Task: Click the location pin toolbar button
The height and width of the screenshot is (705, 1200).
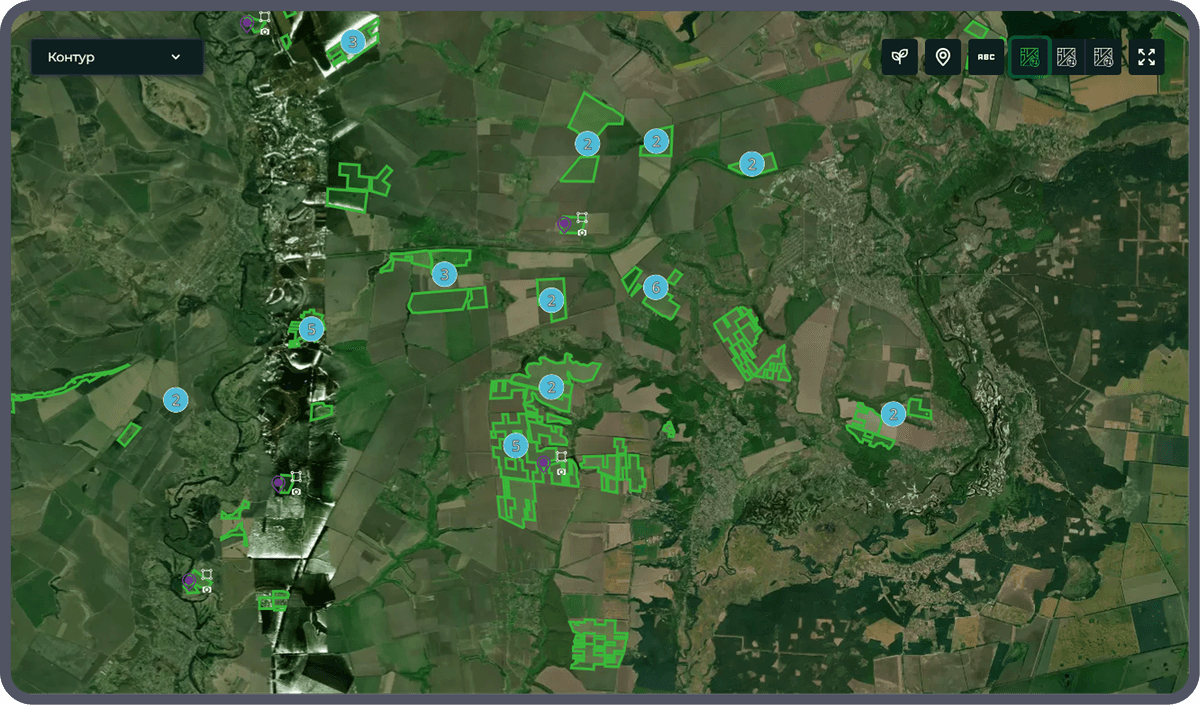Action: pos(942,57)
